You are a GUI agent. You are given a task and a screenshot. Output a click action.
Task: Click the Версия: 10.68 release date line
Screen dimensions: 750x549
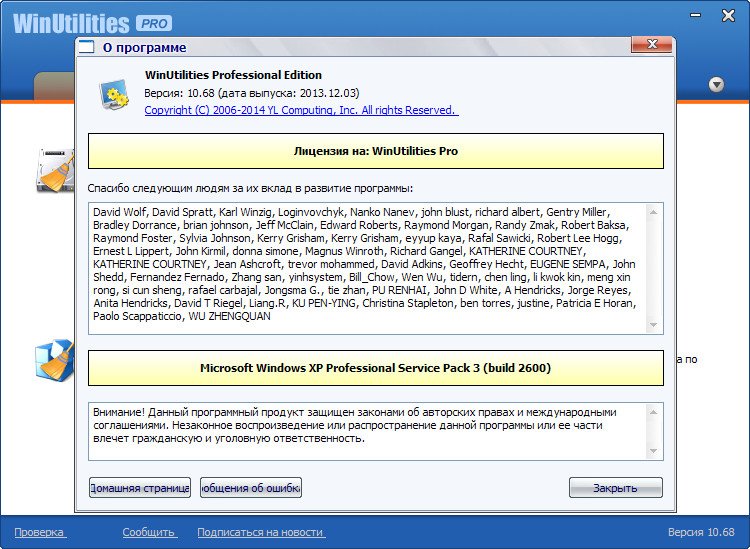tap(252, 93)
